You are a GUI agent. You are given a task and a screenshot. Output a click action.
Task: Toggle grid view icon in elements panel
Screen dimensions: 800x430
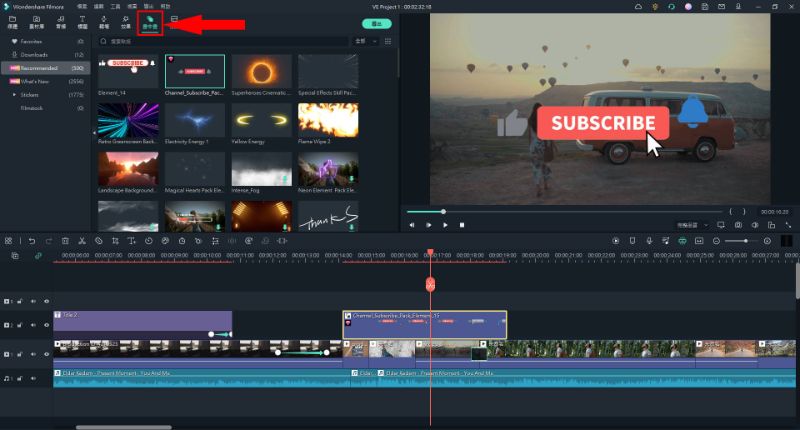pos(388,41)
